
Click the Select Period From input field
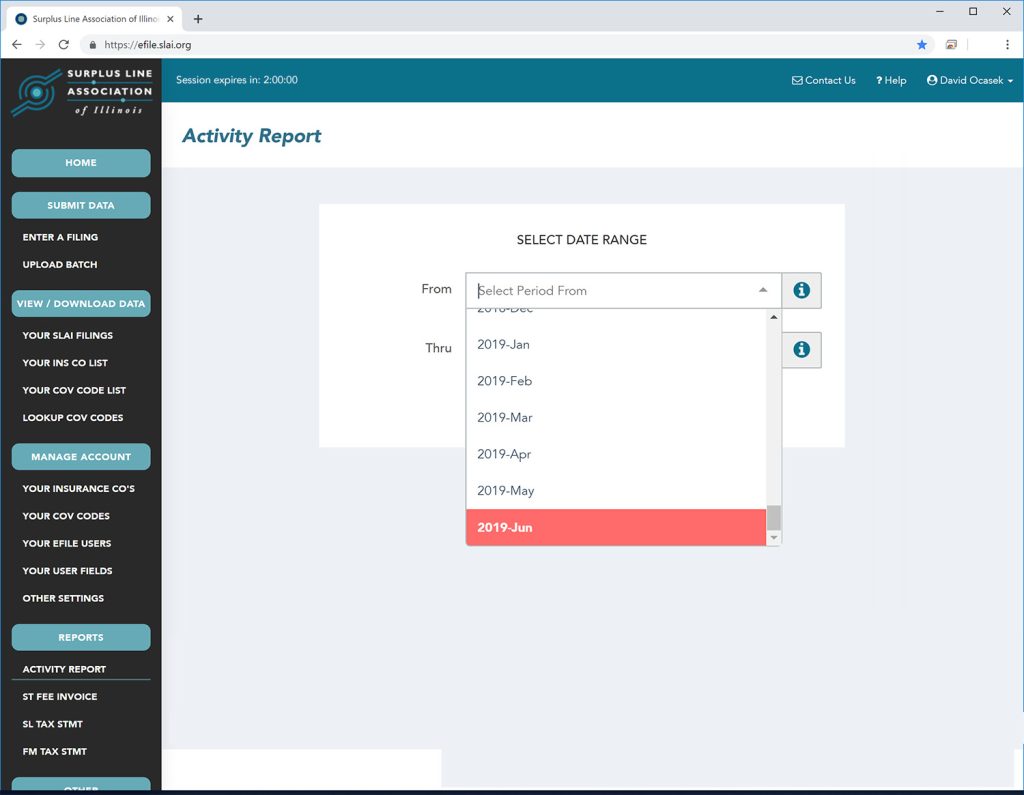[624, 291]
